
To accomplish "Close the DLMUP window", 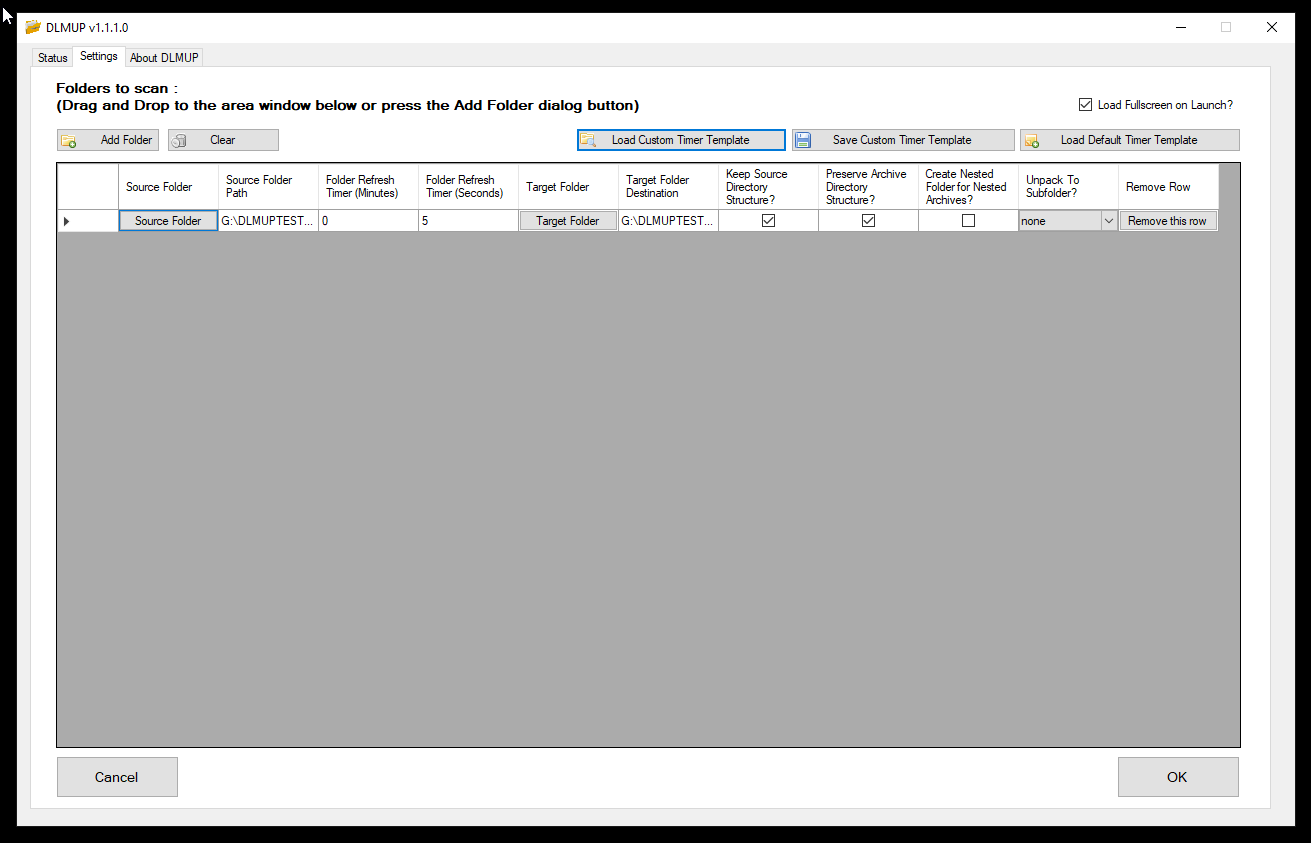I will pos(1272,28).
